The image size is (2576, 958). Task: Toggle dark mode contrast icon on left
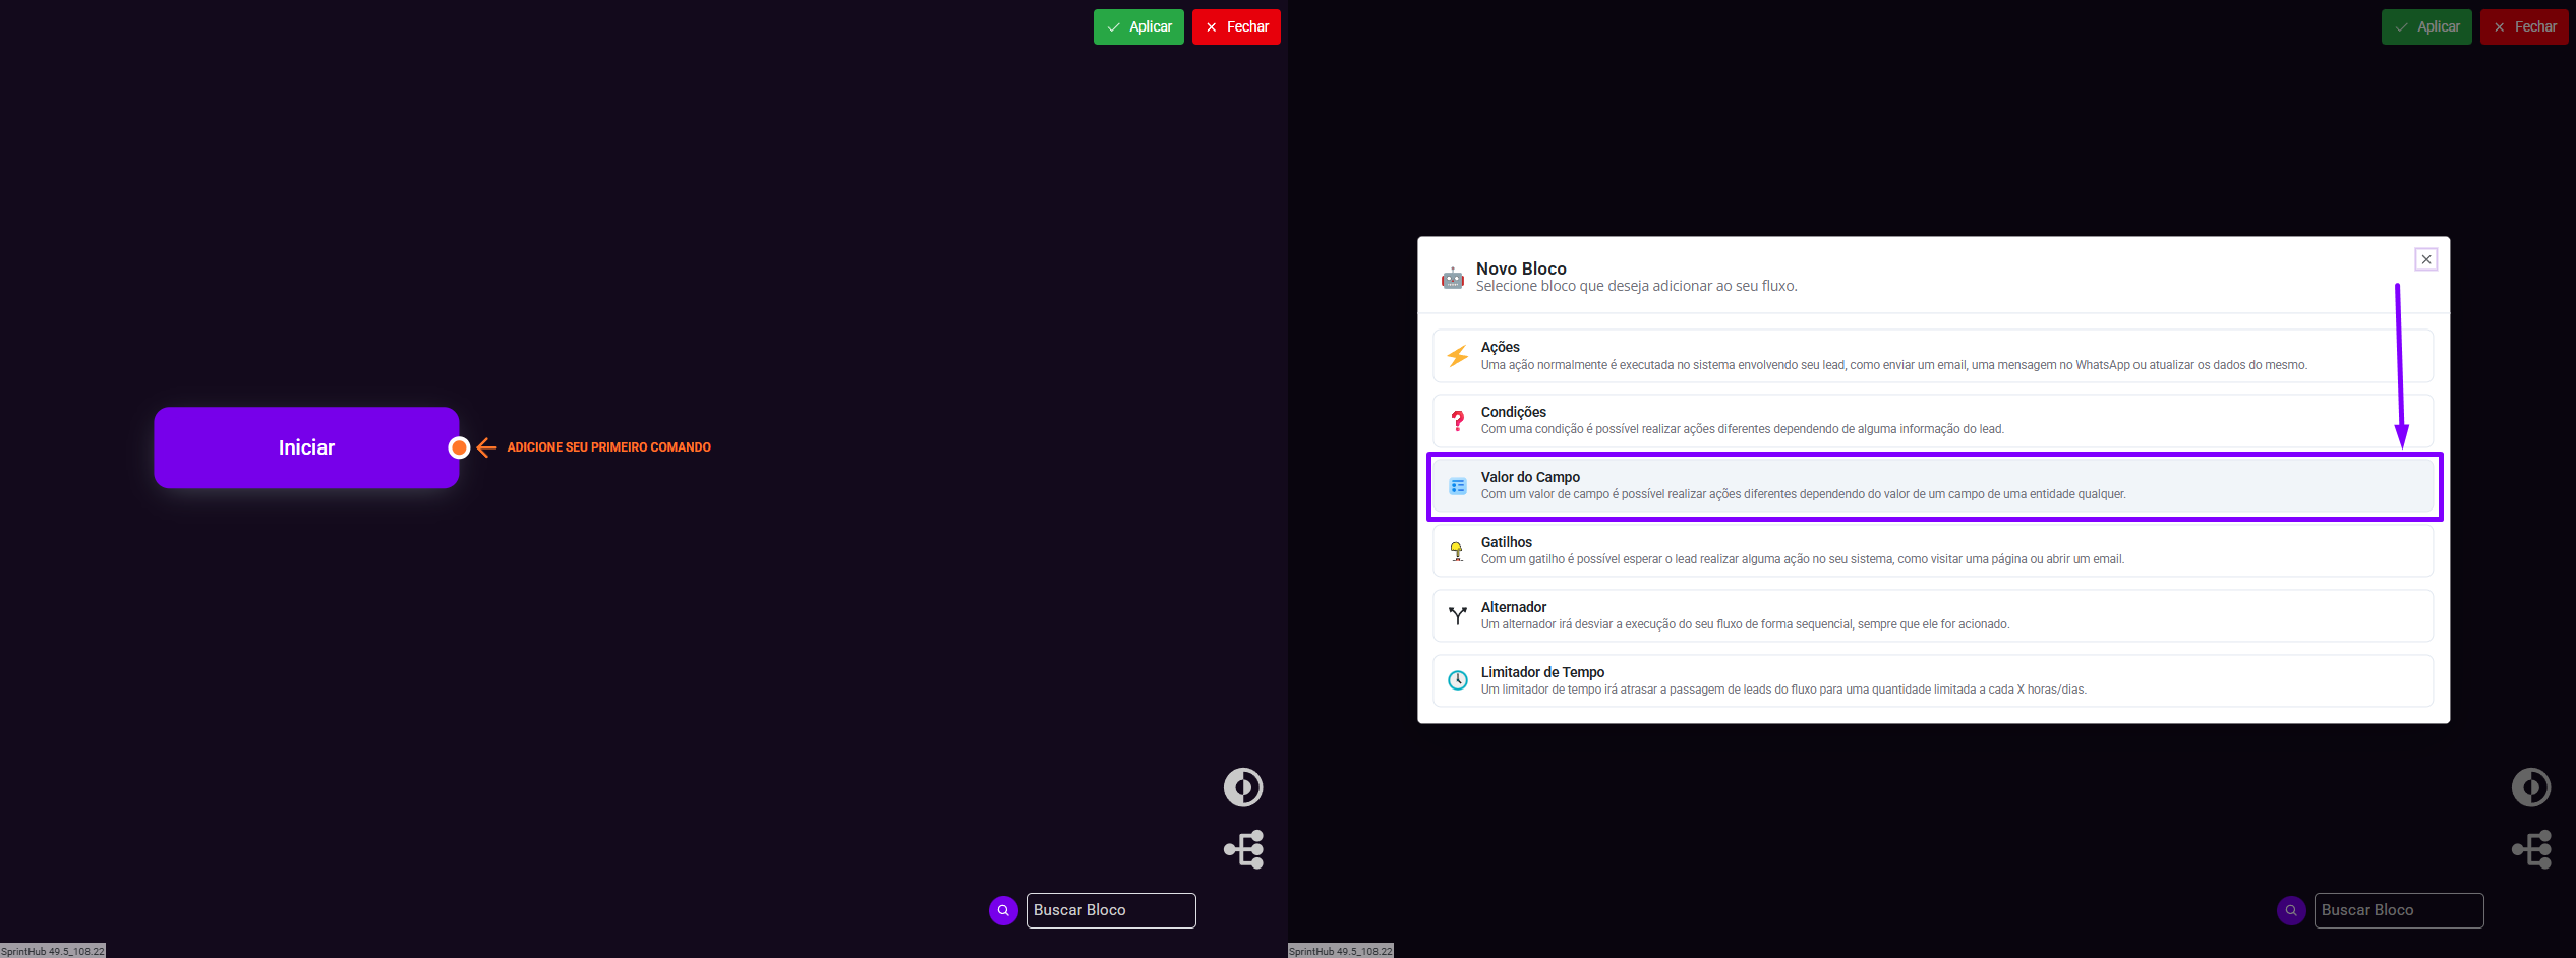[x=1243, y=787]
